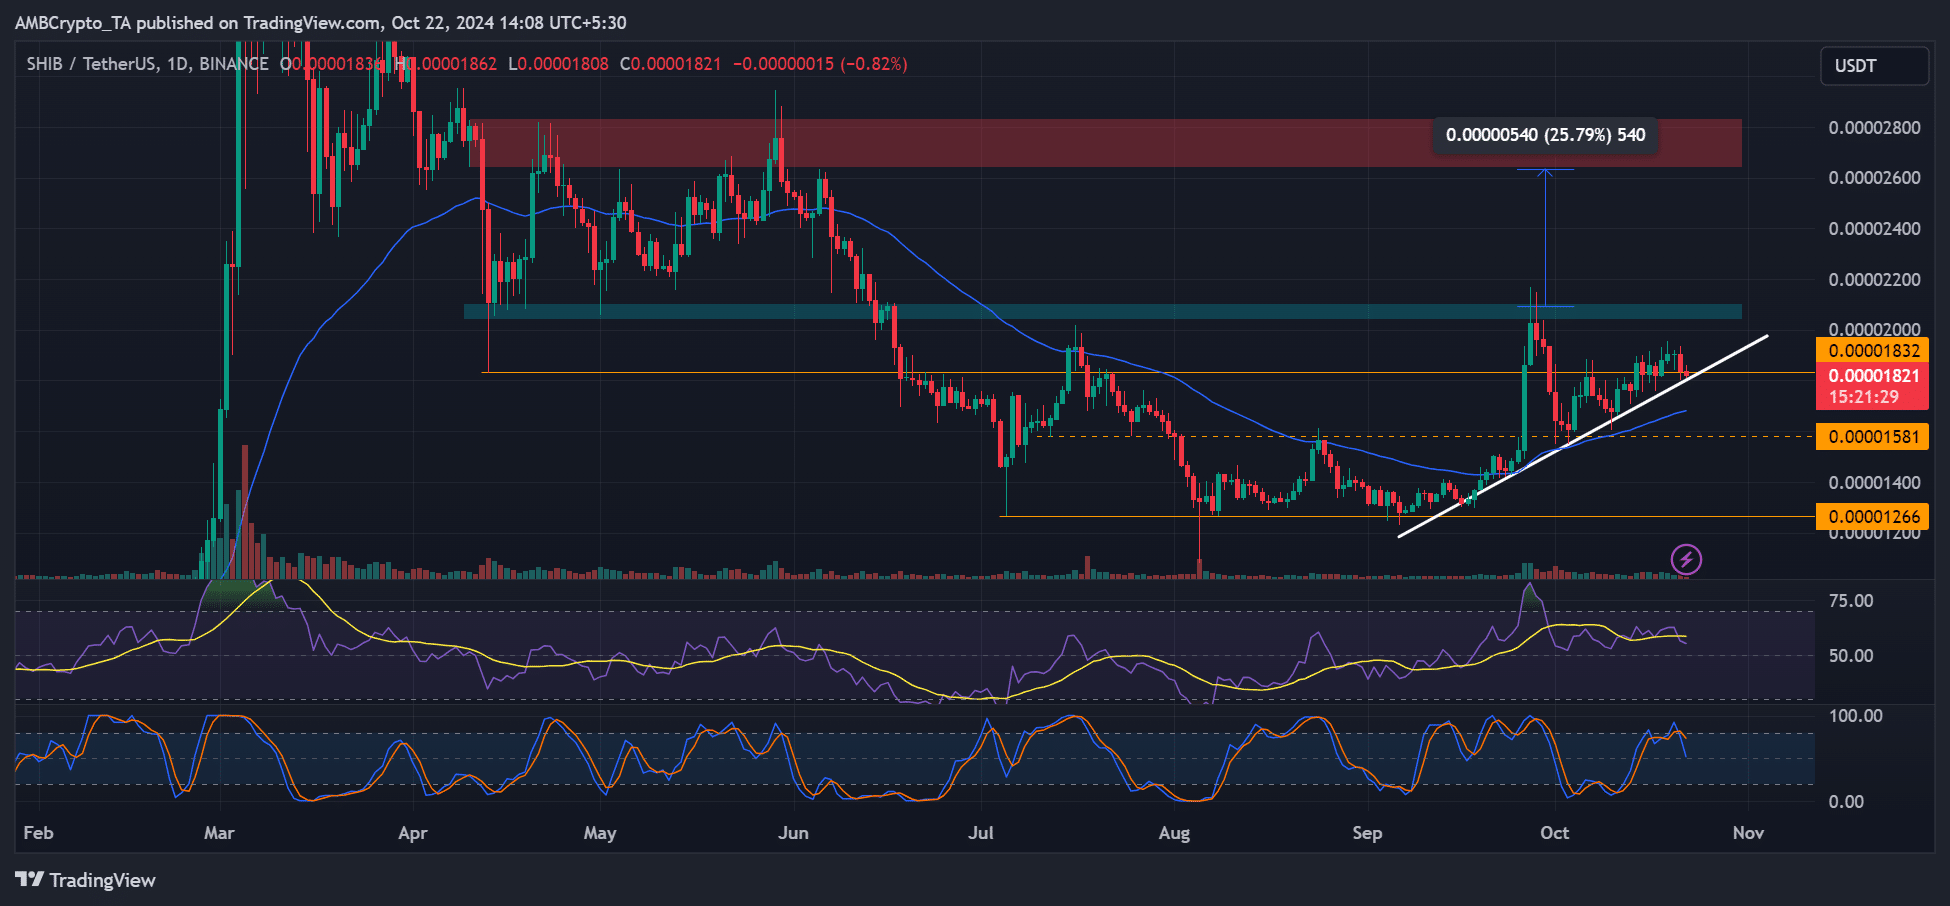Select the 0.00001832 orange price label

(1872, 350)
